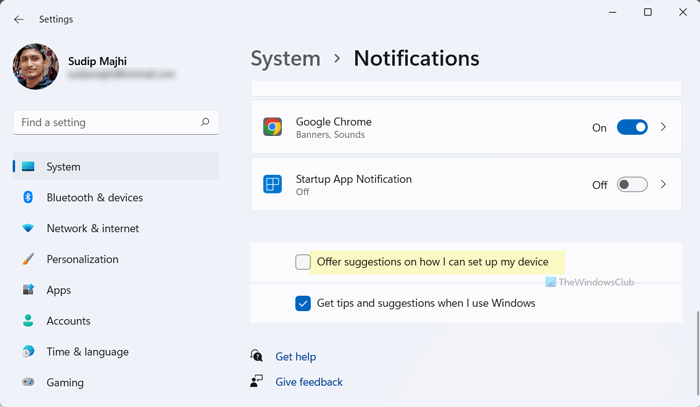The image size is (700, 407).
Task: Expand Google Chrome notification settings chevron
Action: click(x=664, y=127)
